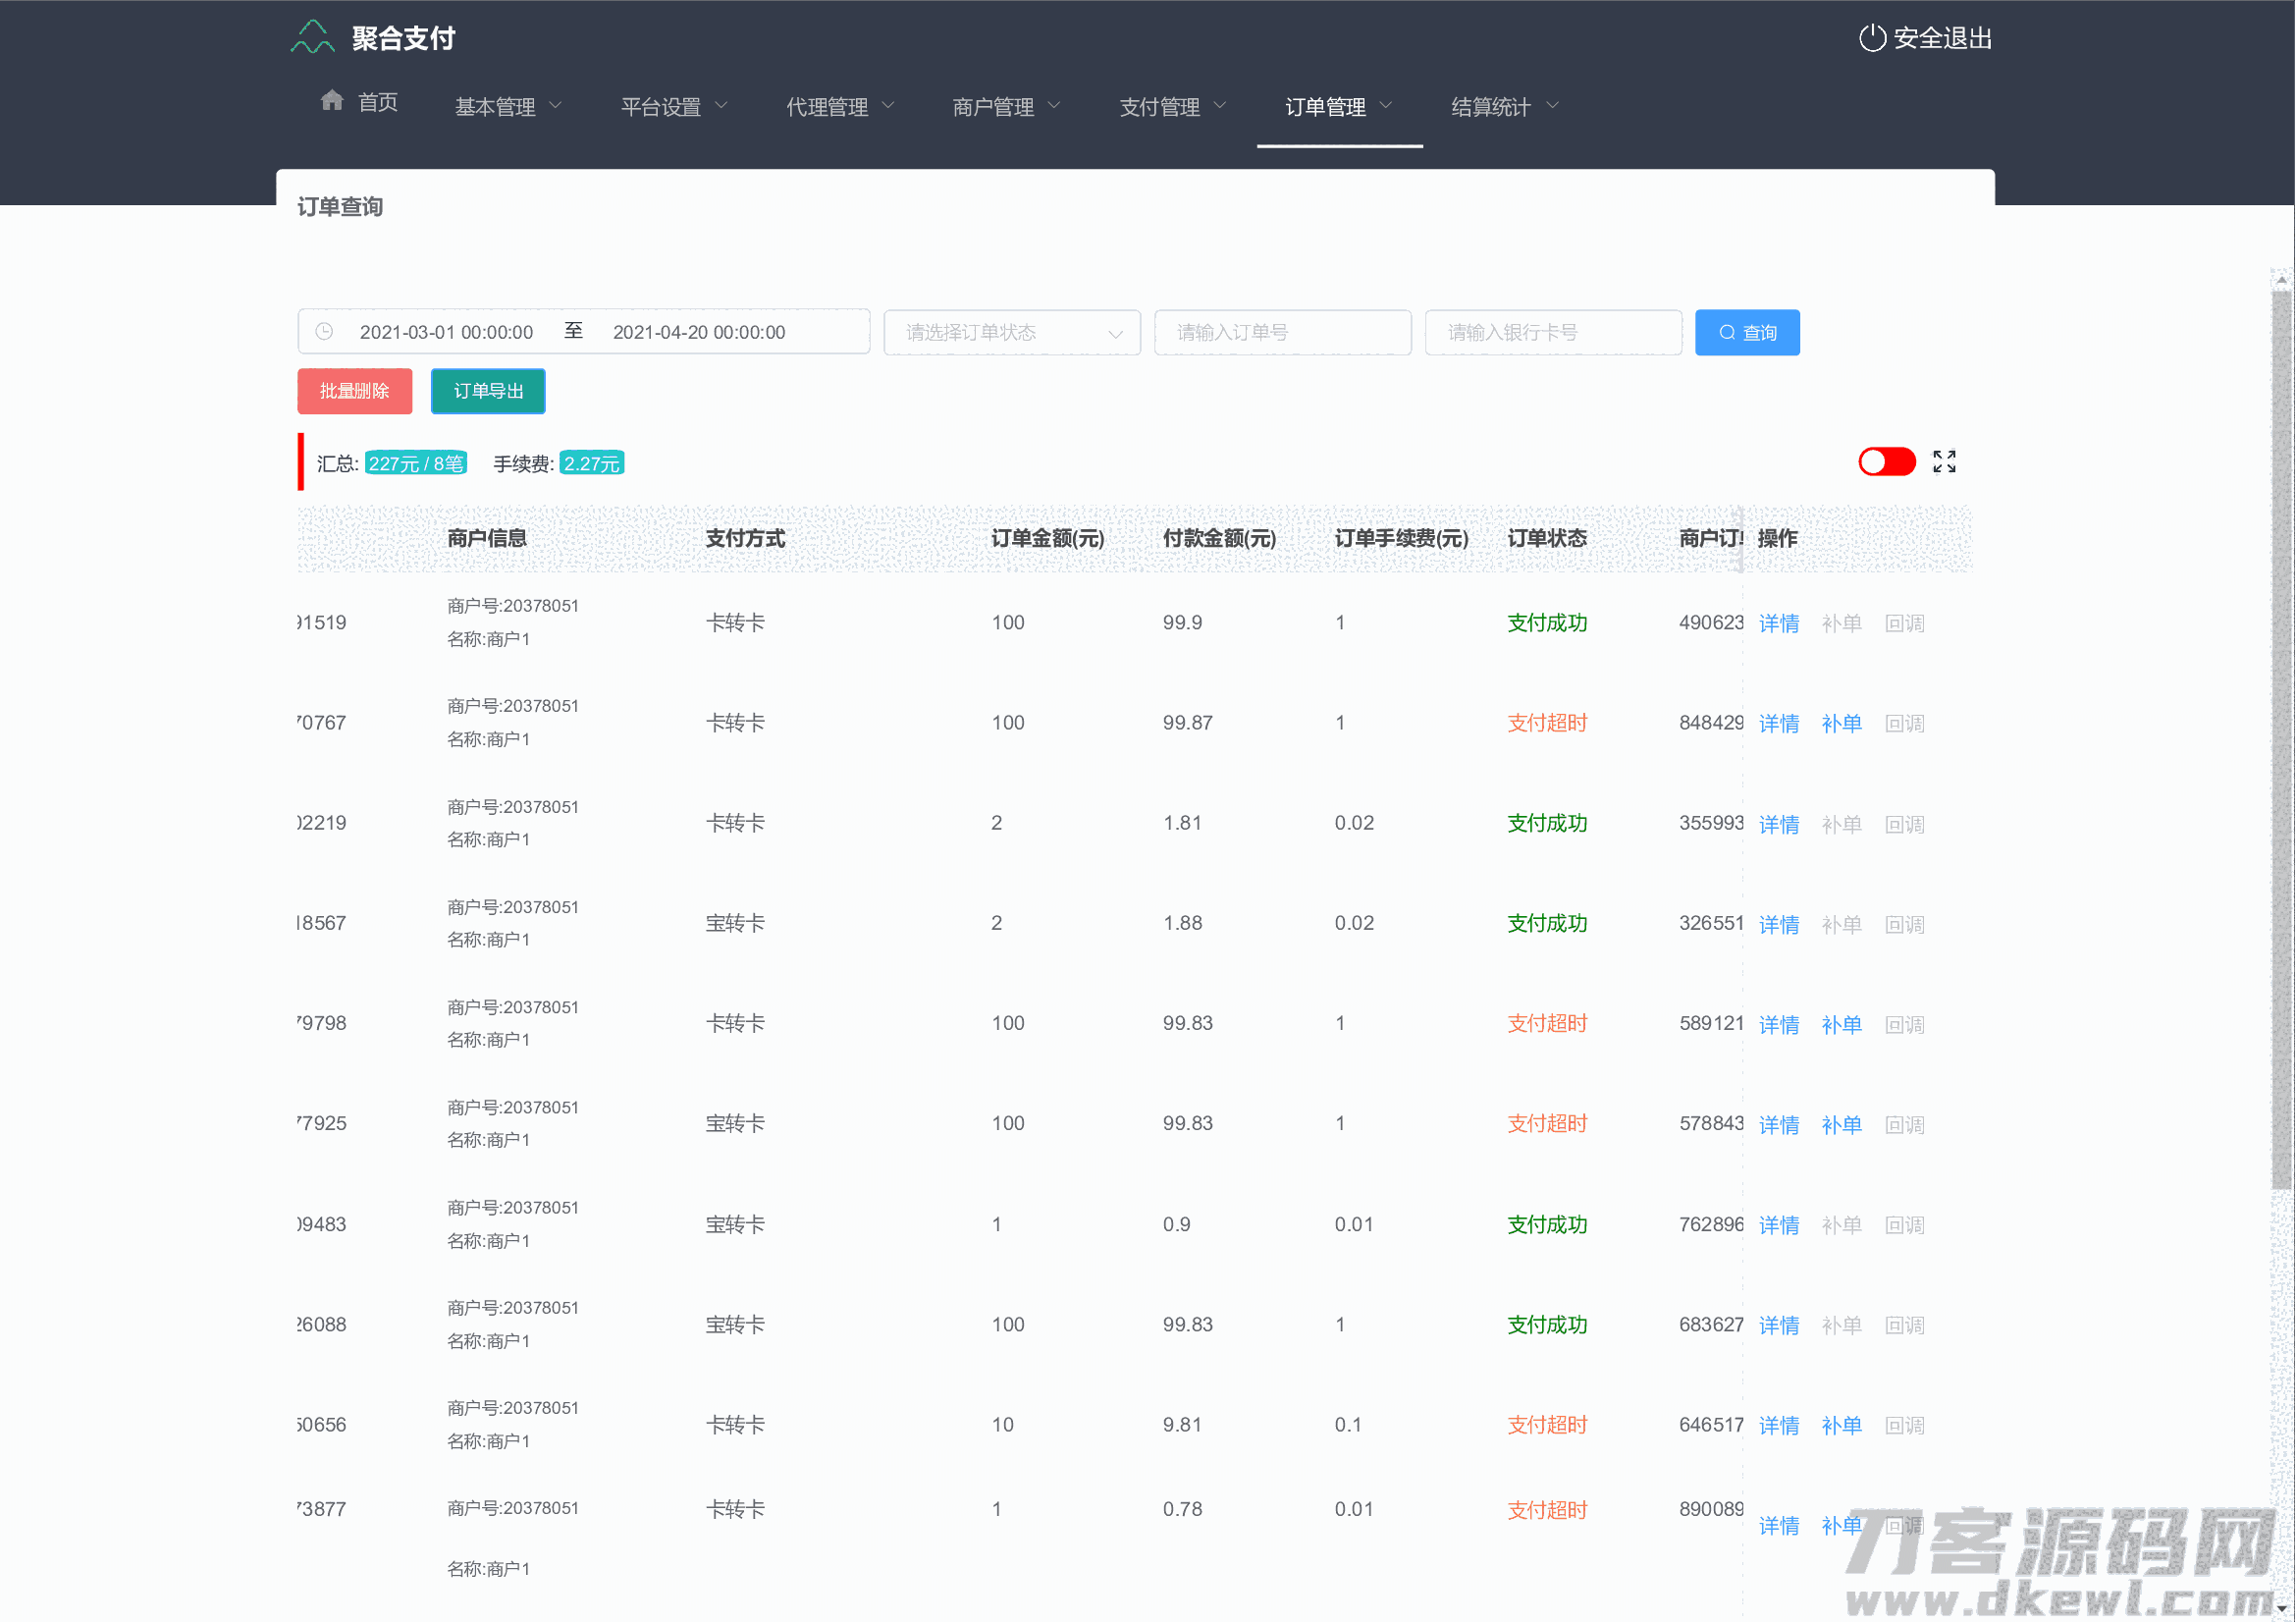The image size is (2296, 1623).
Task: Click the red 批量删除 button
Action: pos(354,391)
